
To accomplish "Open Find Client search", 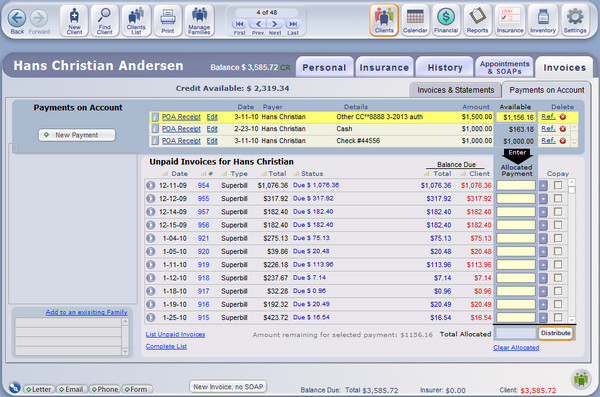I will (x=104, y=21).
